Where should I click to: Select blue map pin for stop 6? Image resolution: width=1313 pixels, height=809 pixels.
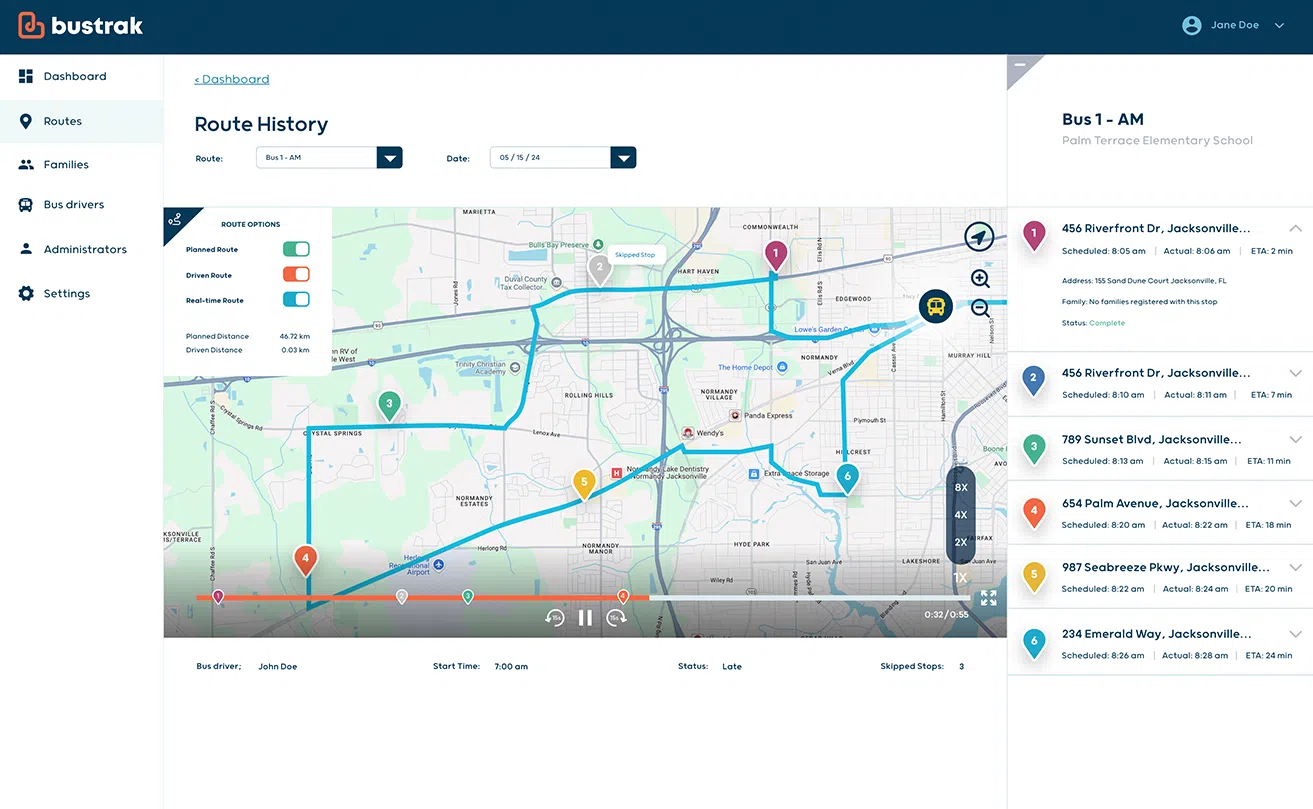pyautogui.click(x=847, y=479)
